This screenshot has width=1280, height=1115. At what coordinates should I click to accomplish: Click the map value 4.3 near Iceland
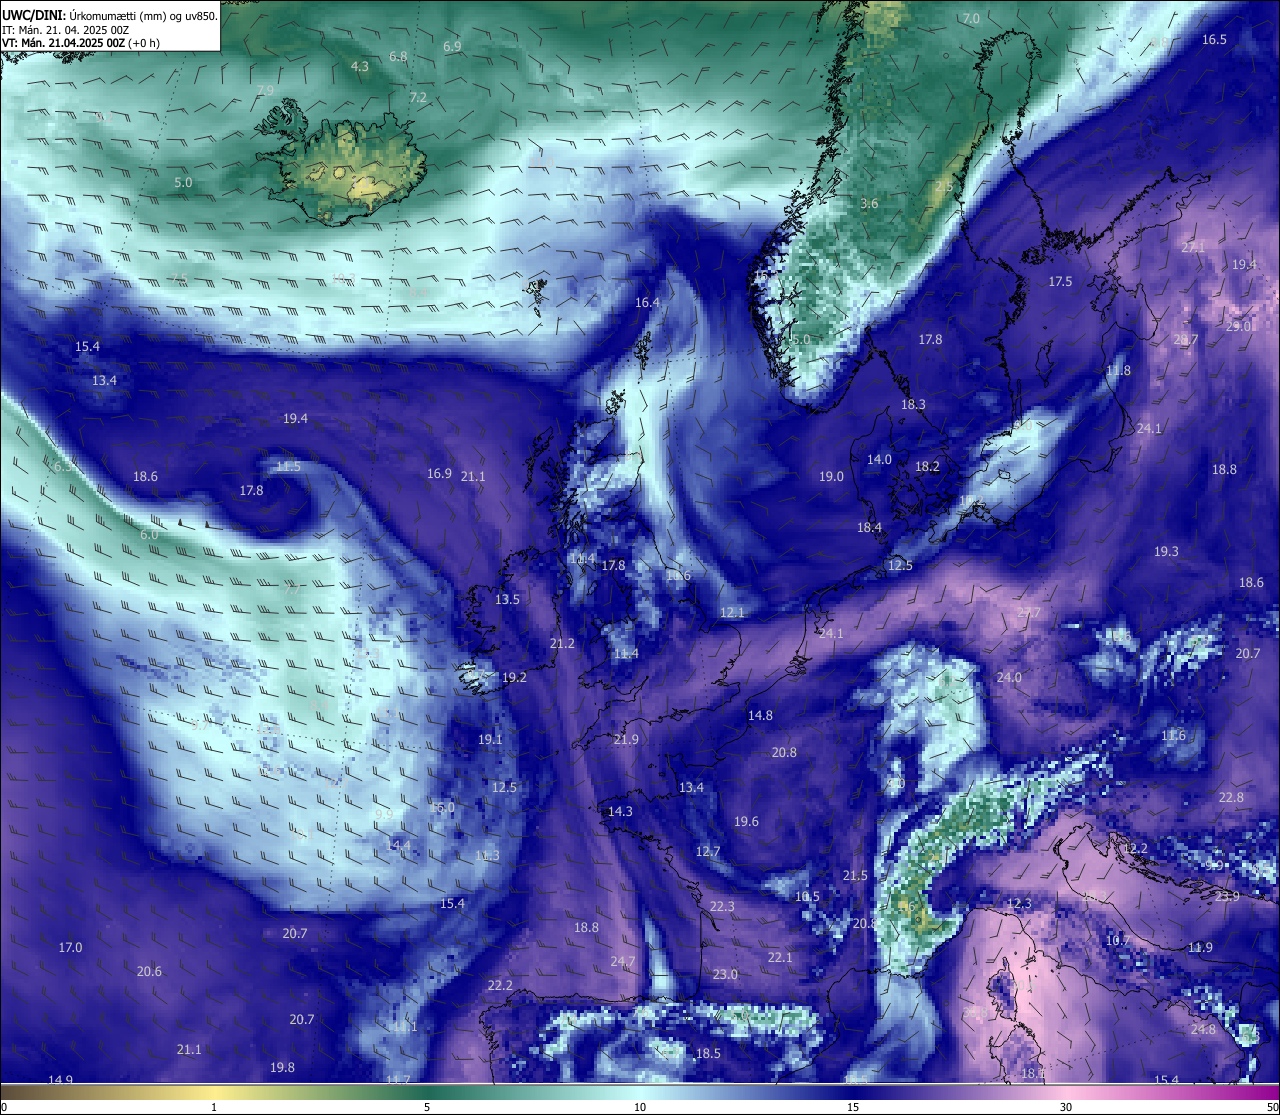point(360,66)
